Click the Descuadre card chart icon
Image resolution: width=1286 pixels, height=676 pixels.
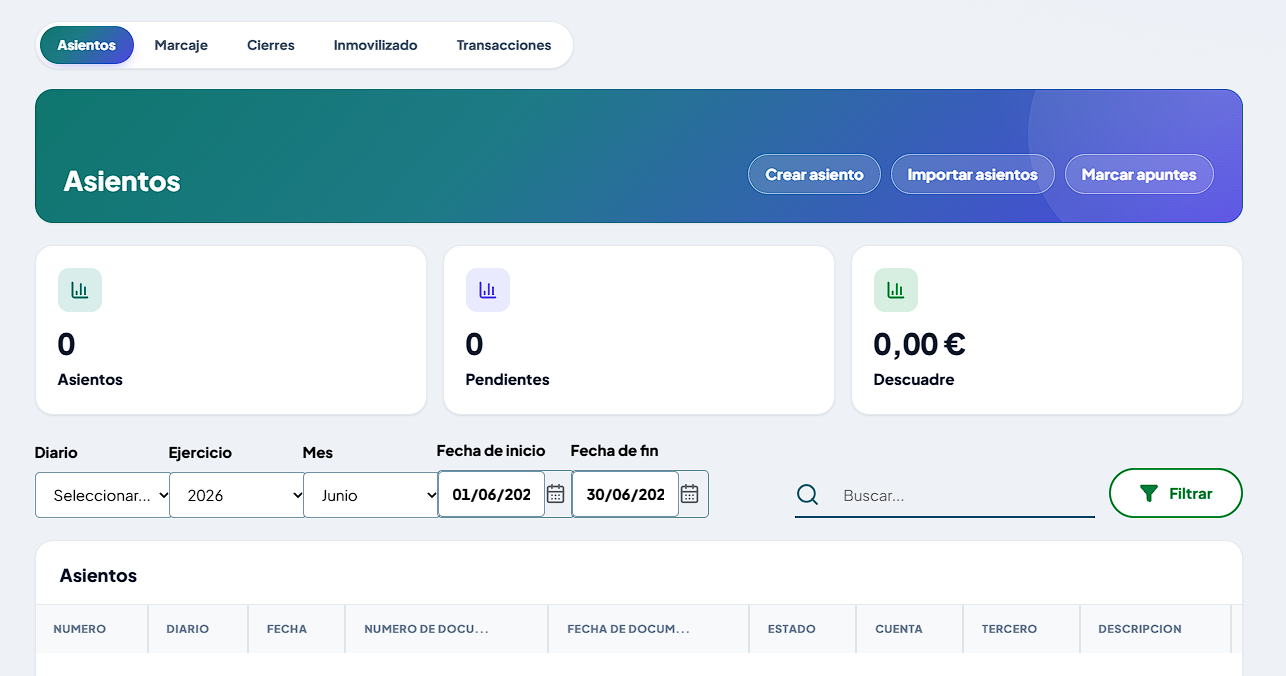click(896, 290)
